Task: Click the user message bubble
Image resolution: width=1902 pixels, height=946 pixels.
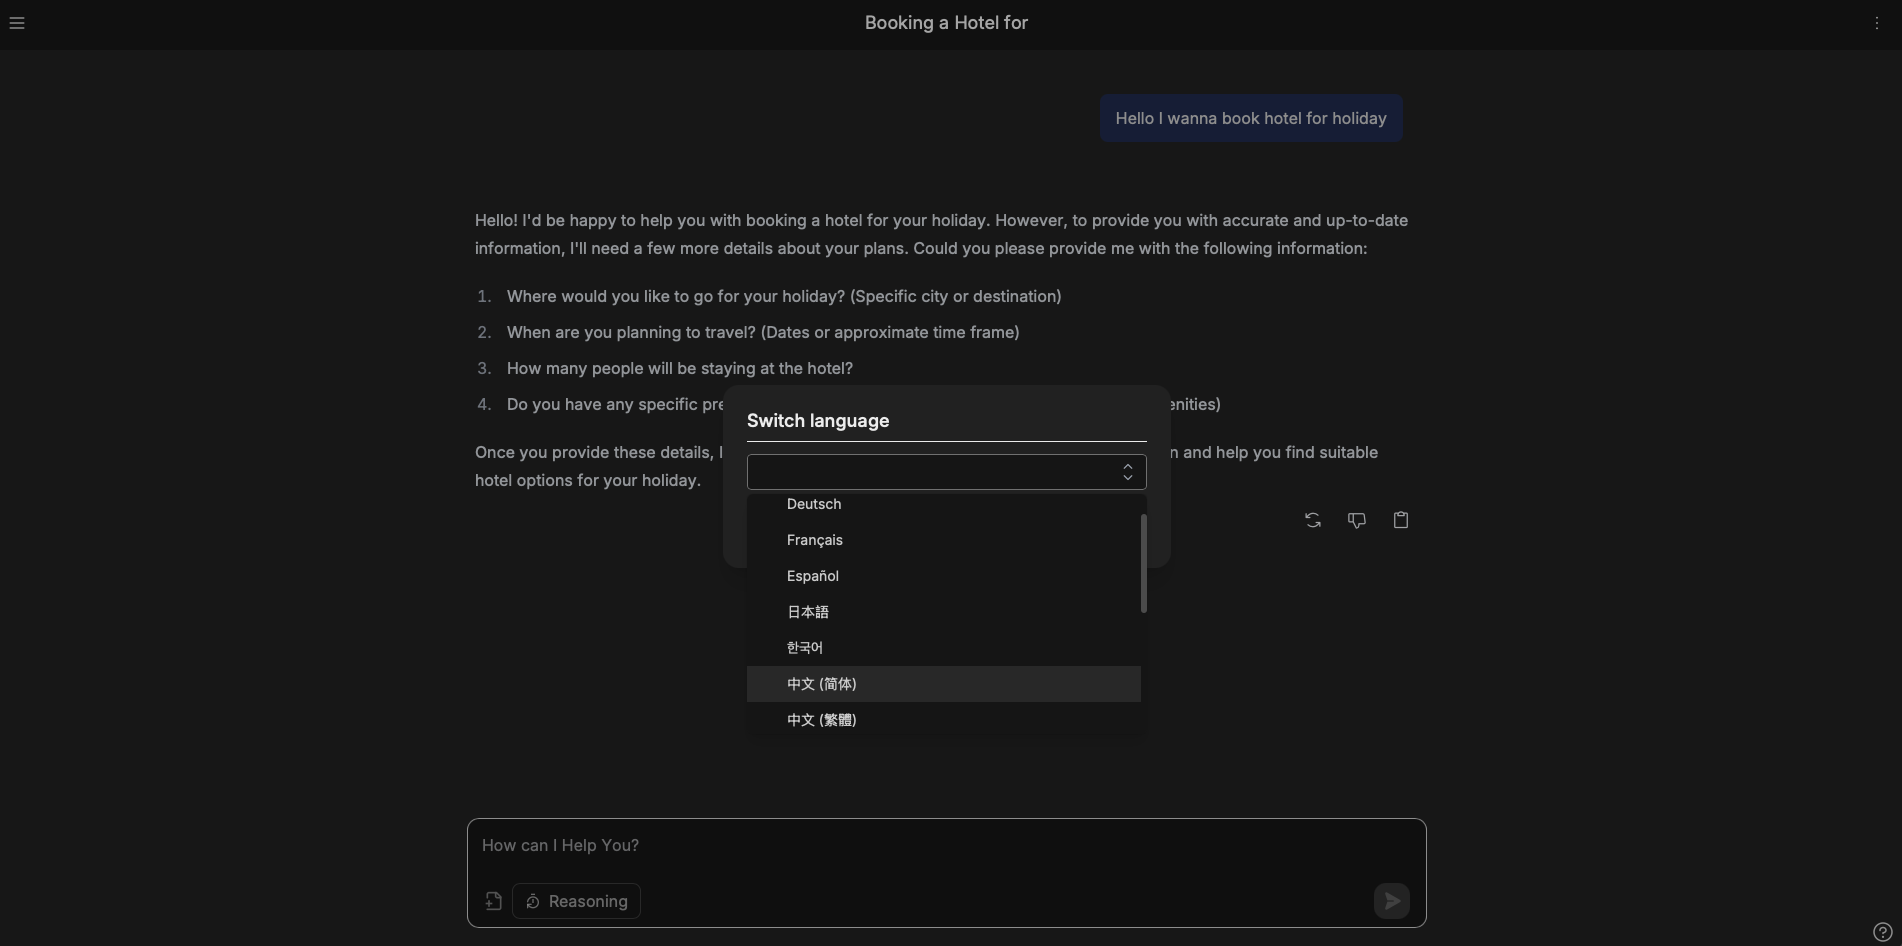Action: tap(1250, 118)
